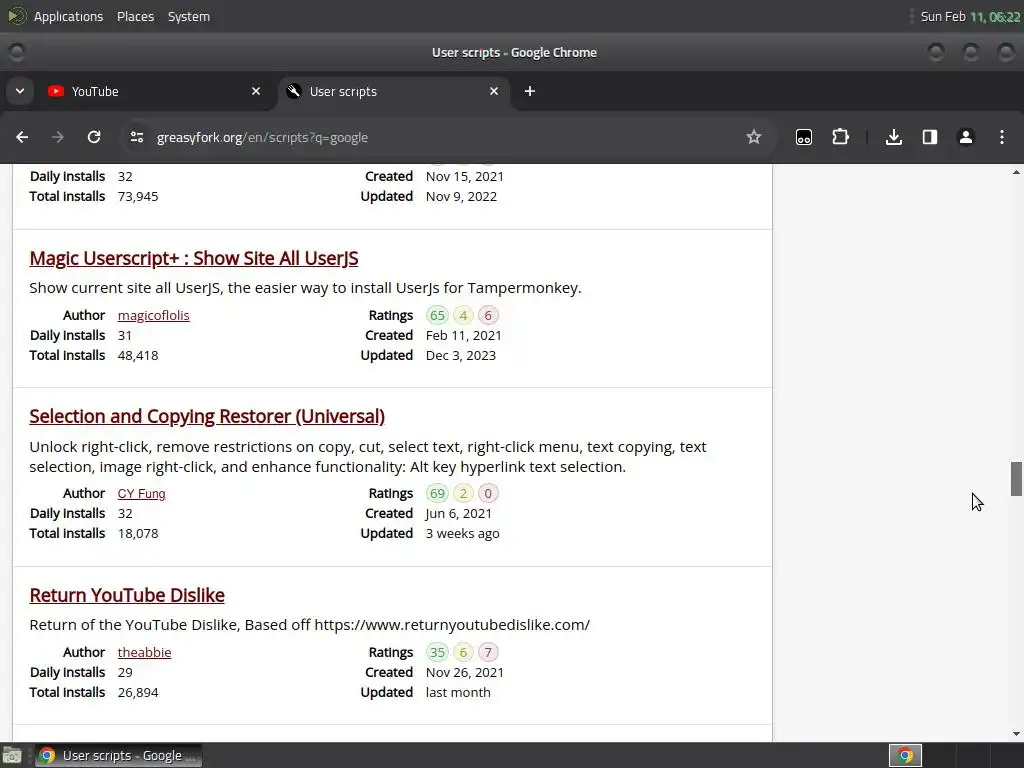Click total installs value 18,078
The height and width of the screenshot is (768, 1024).
coord(138,534)
